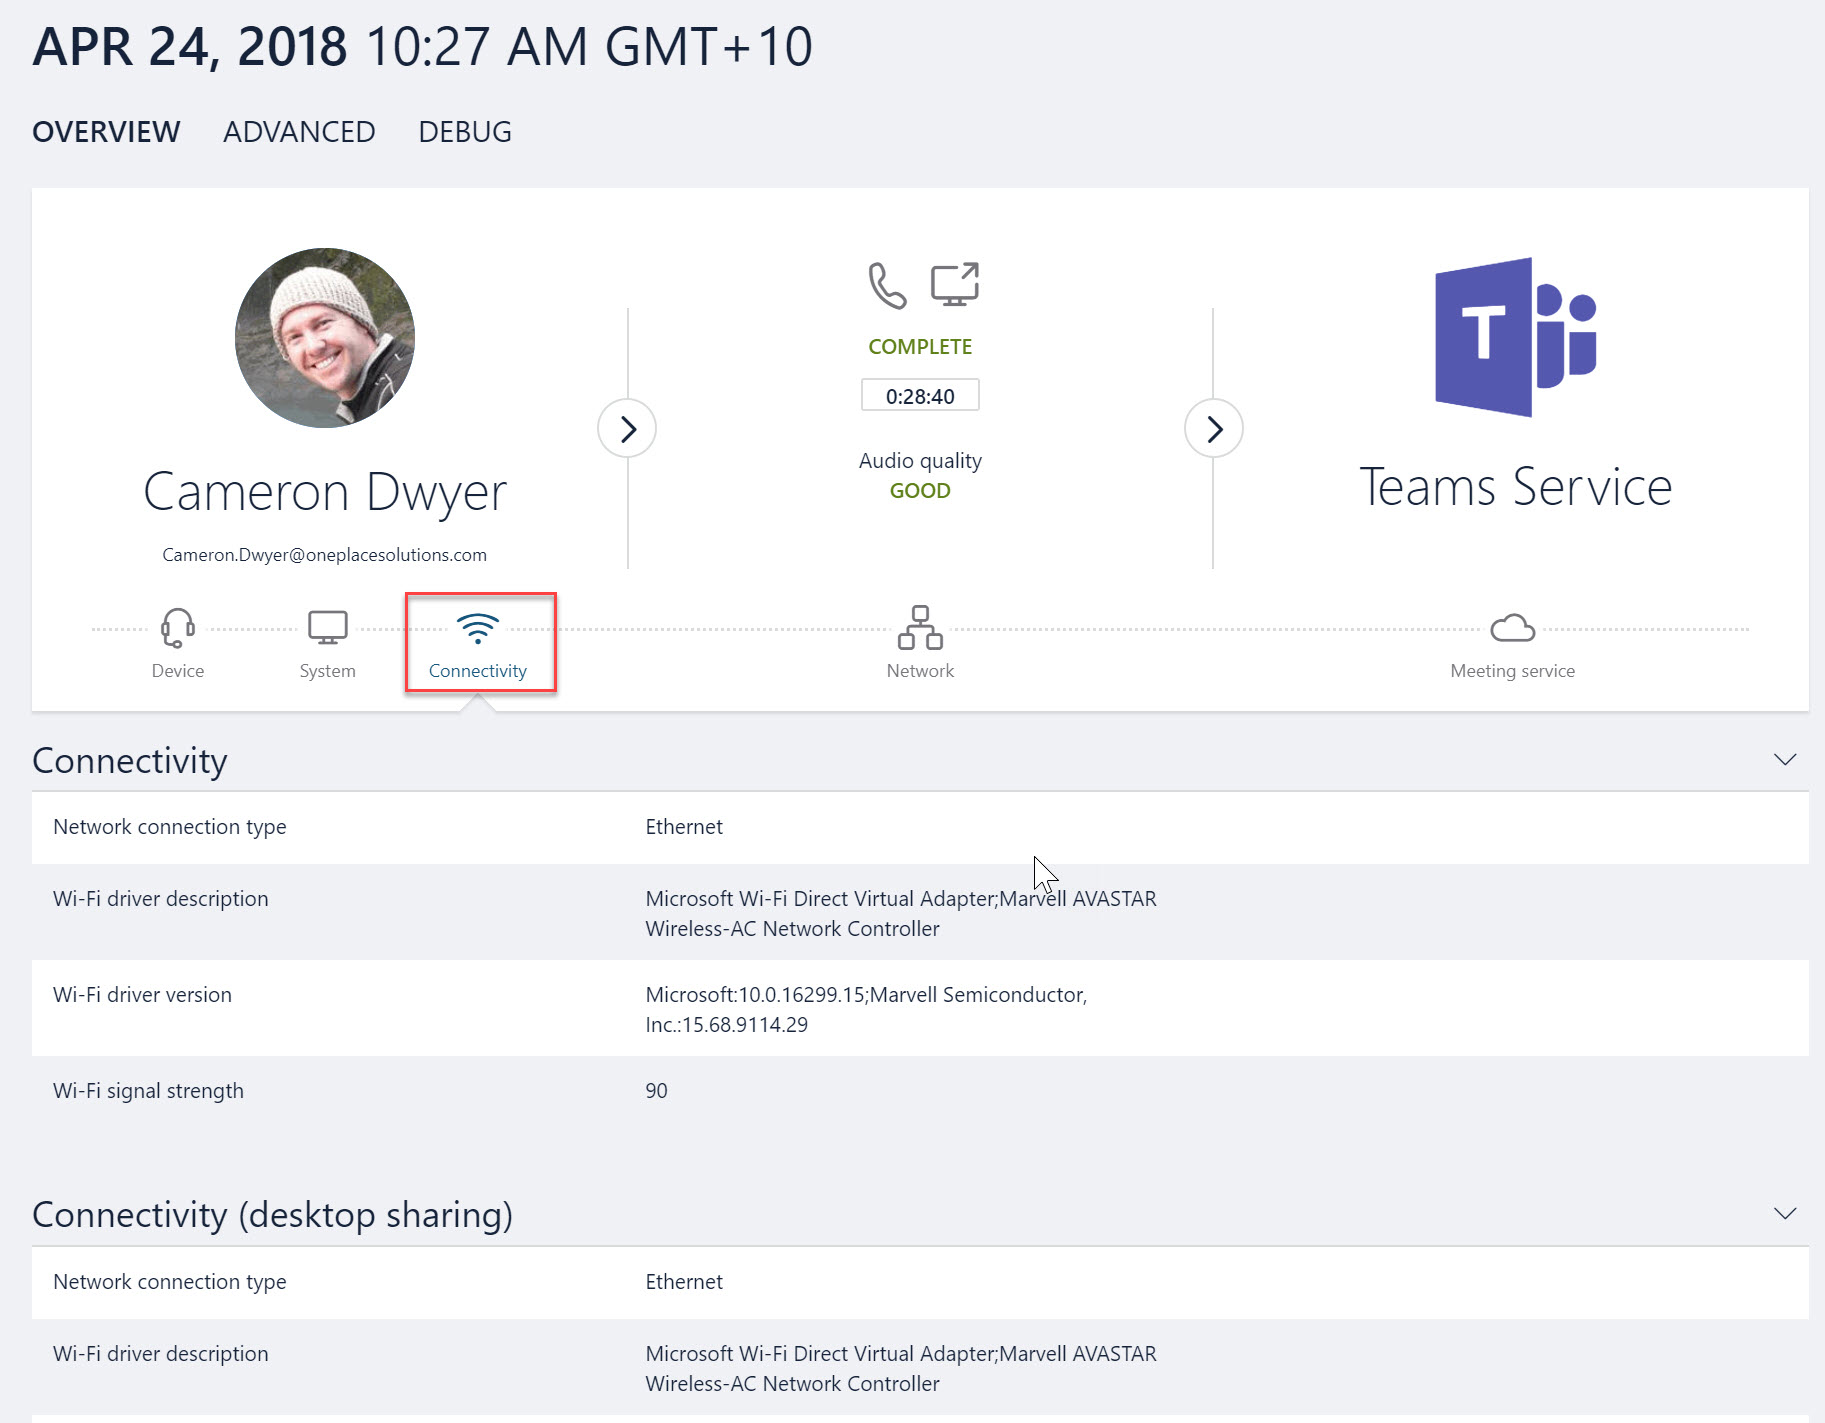
Task: Click the 0:28:40 call duration indicator
Action: [x=919, y=394]
